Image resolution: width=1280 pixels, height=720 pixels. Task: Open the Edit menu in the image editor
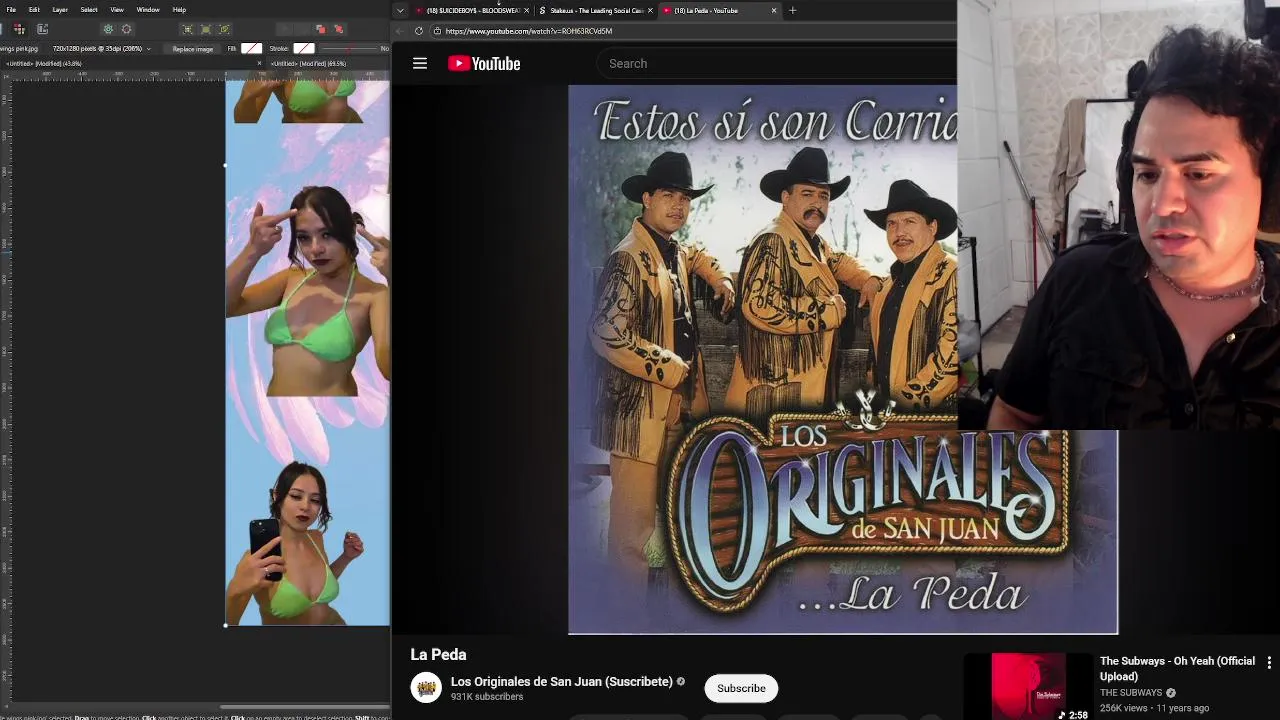tap(34, 10)
